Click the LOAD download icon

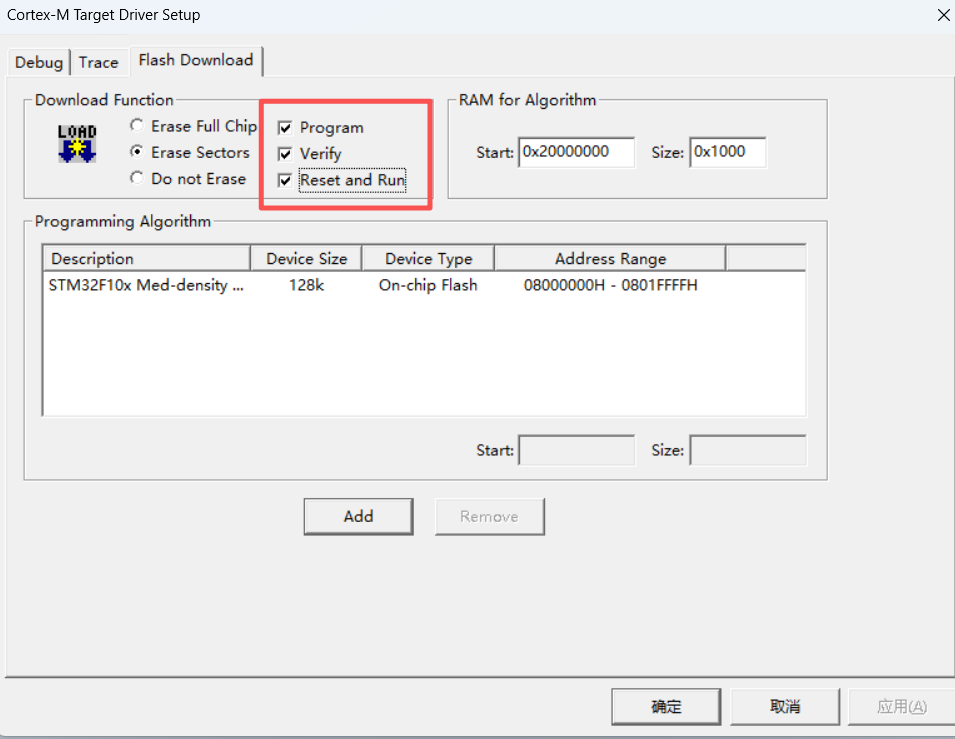(x=77, y=144)
